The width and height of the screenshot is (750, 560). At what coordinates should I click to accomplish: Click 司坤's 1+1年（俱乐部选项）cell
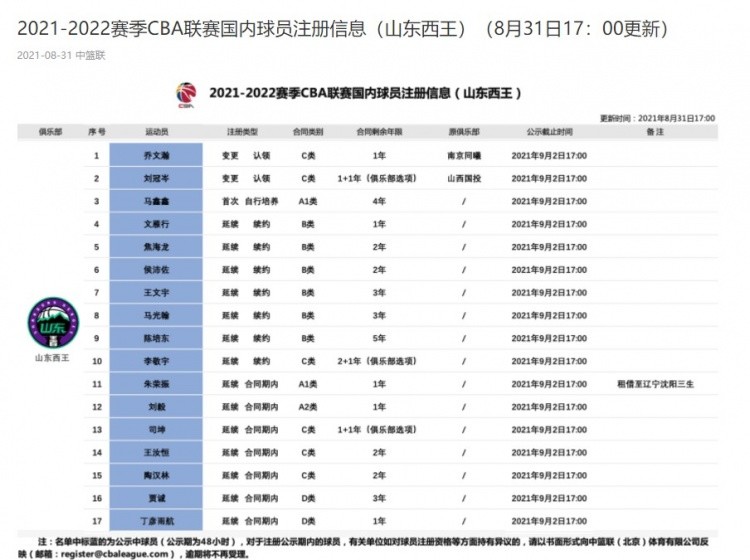click(377, 429)
